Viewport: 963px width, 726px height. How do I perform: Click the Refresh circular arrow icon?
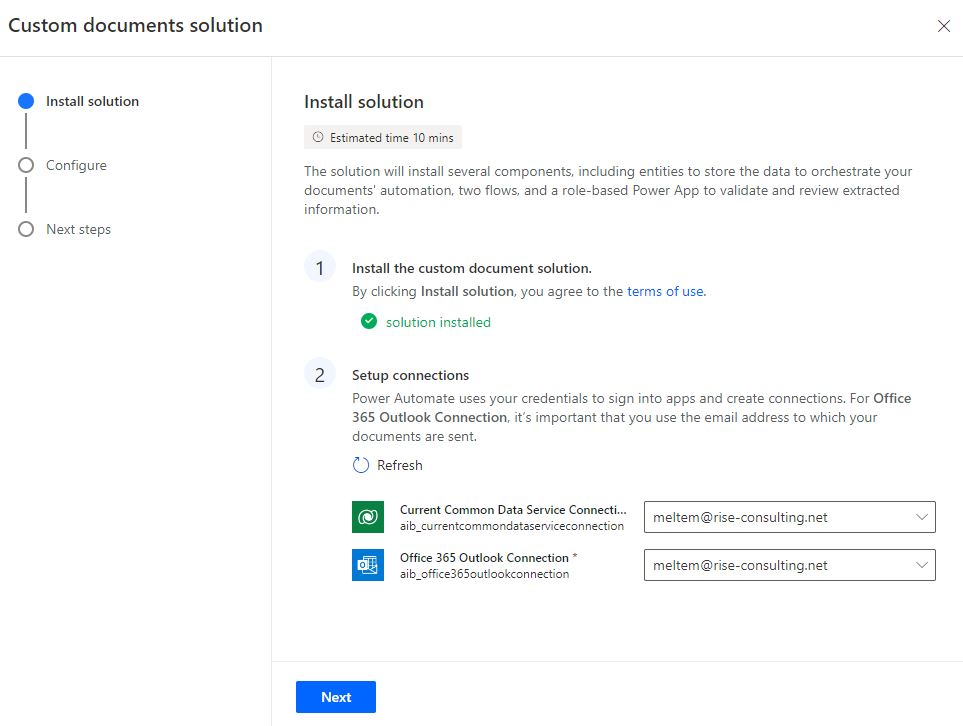pyautogui.click(x=361, y=465)
